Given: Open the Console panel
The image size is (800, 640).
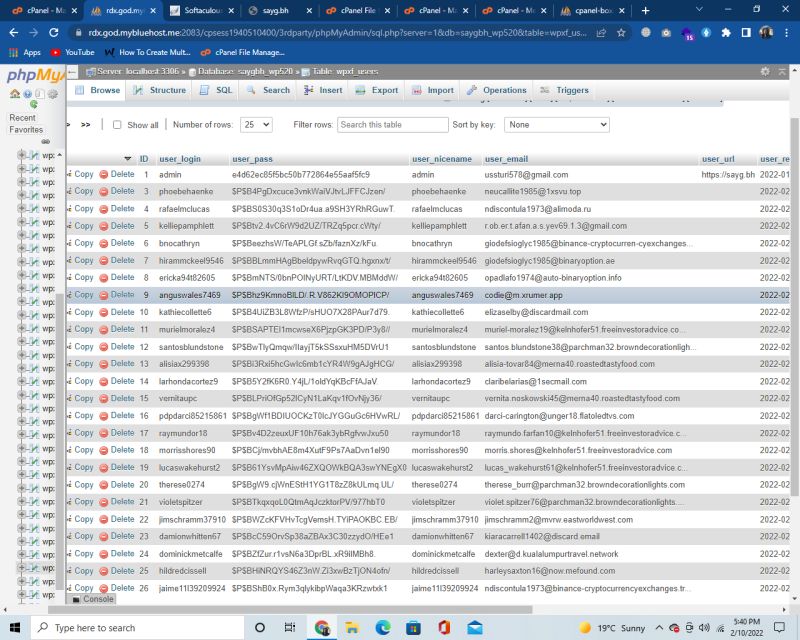Looking at the screenshot, I should [x=95, y=600].
